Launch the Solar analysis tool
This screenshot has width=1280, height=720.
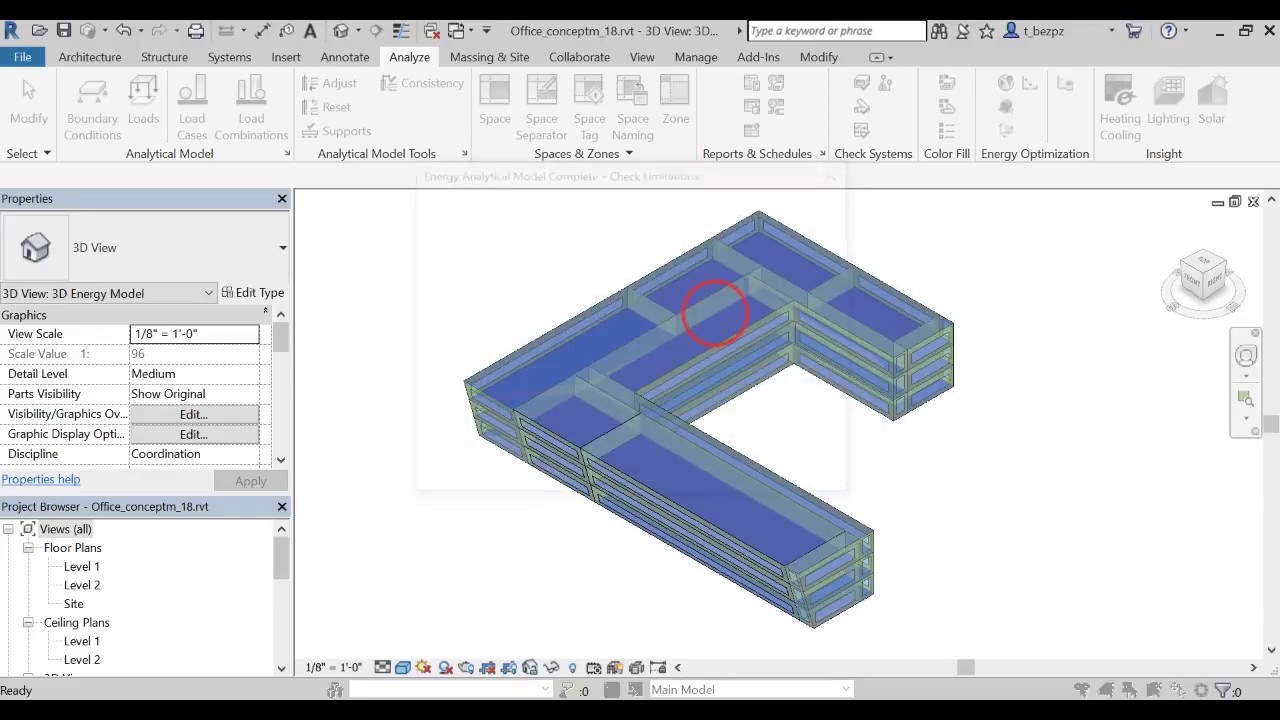pos(1212,100)
